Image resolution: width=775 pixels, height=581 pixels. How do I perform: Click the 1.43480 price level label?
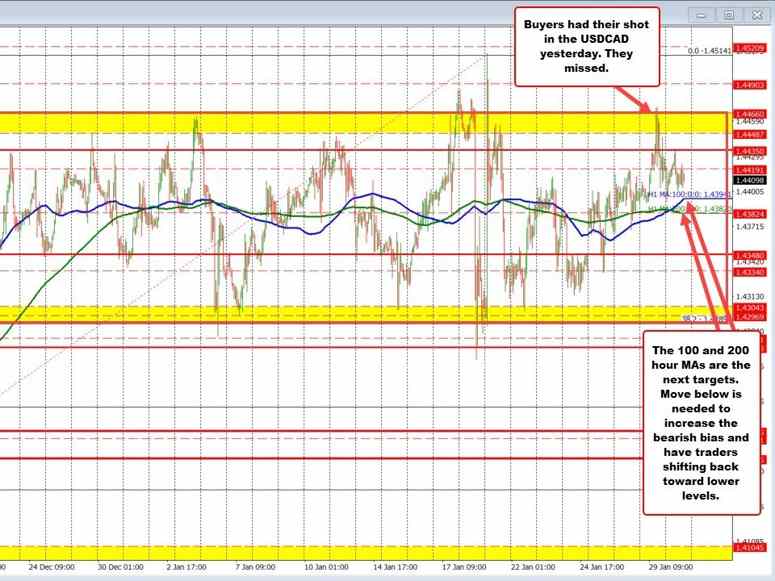click(750, 256)
